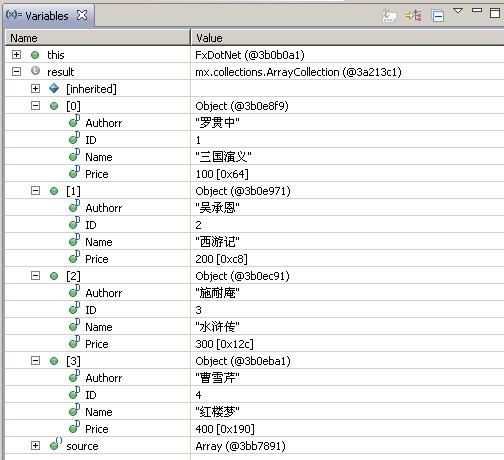Click the Name property icon under [1]
Viewport: 504px width, 460px height.
(x=75, y=240)
